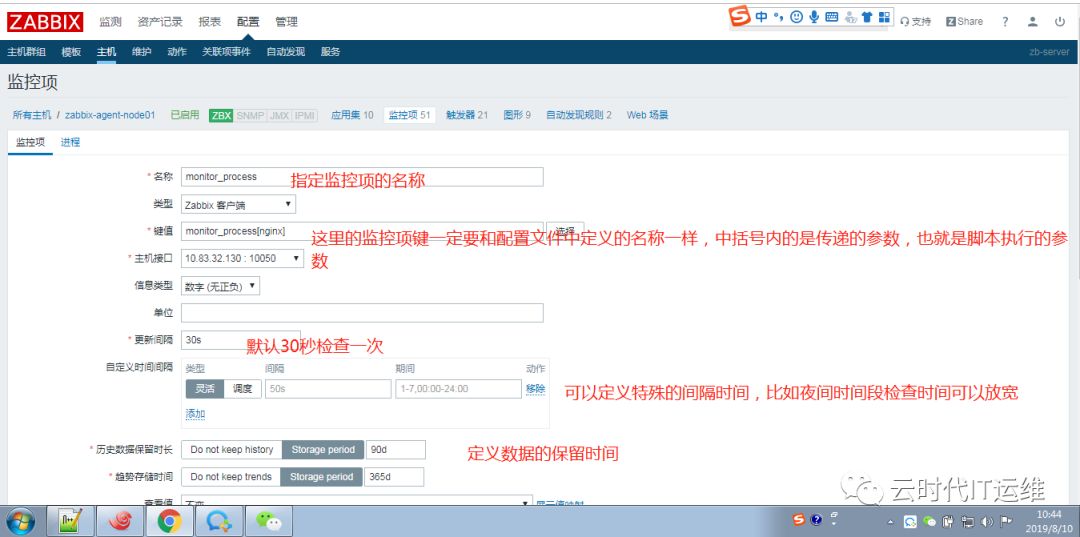Go to 关联项事件 submenu

226,52
